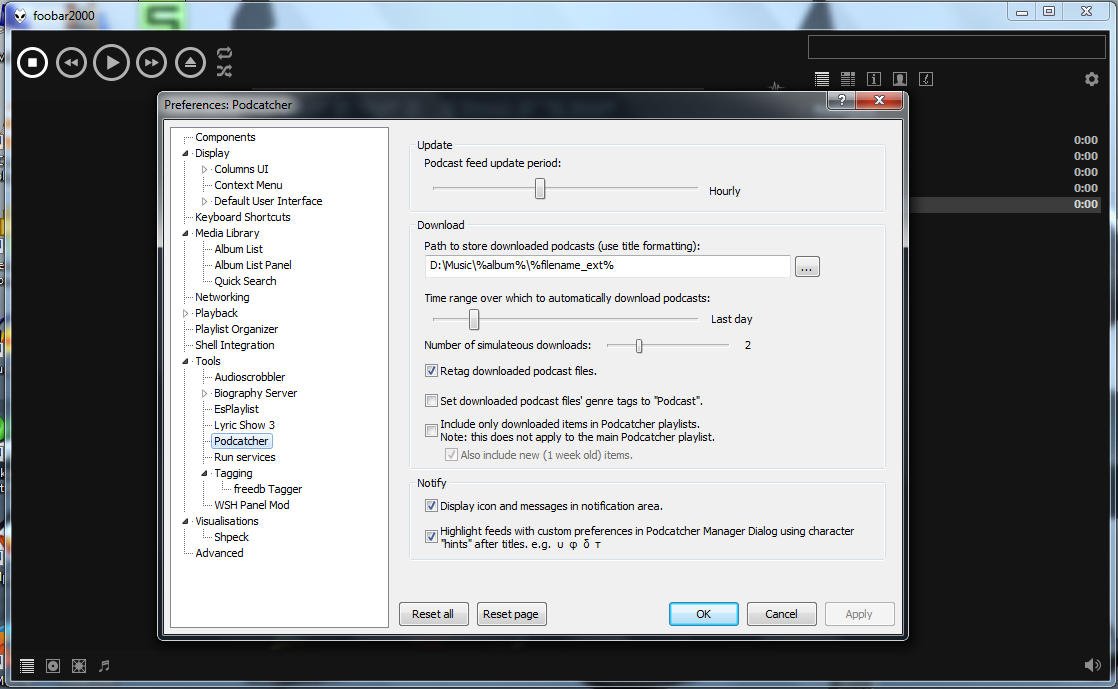Click the Stop playback button
Viewport: 1118px width, 689px height.
[32, 63]
